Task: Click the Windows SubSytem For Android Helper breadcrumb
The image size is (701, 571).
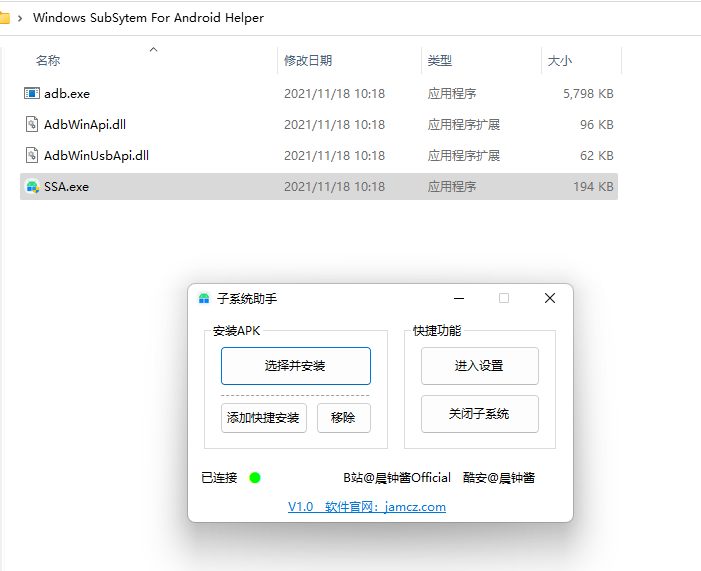Action: [148, 18]
